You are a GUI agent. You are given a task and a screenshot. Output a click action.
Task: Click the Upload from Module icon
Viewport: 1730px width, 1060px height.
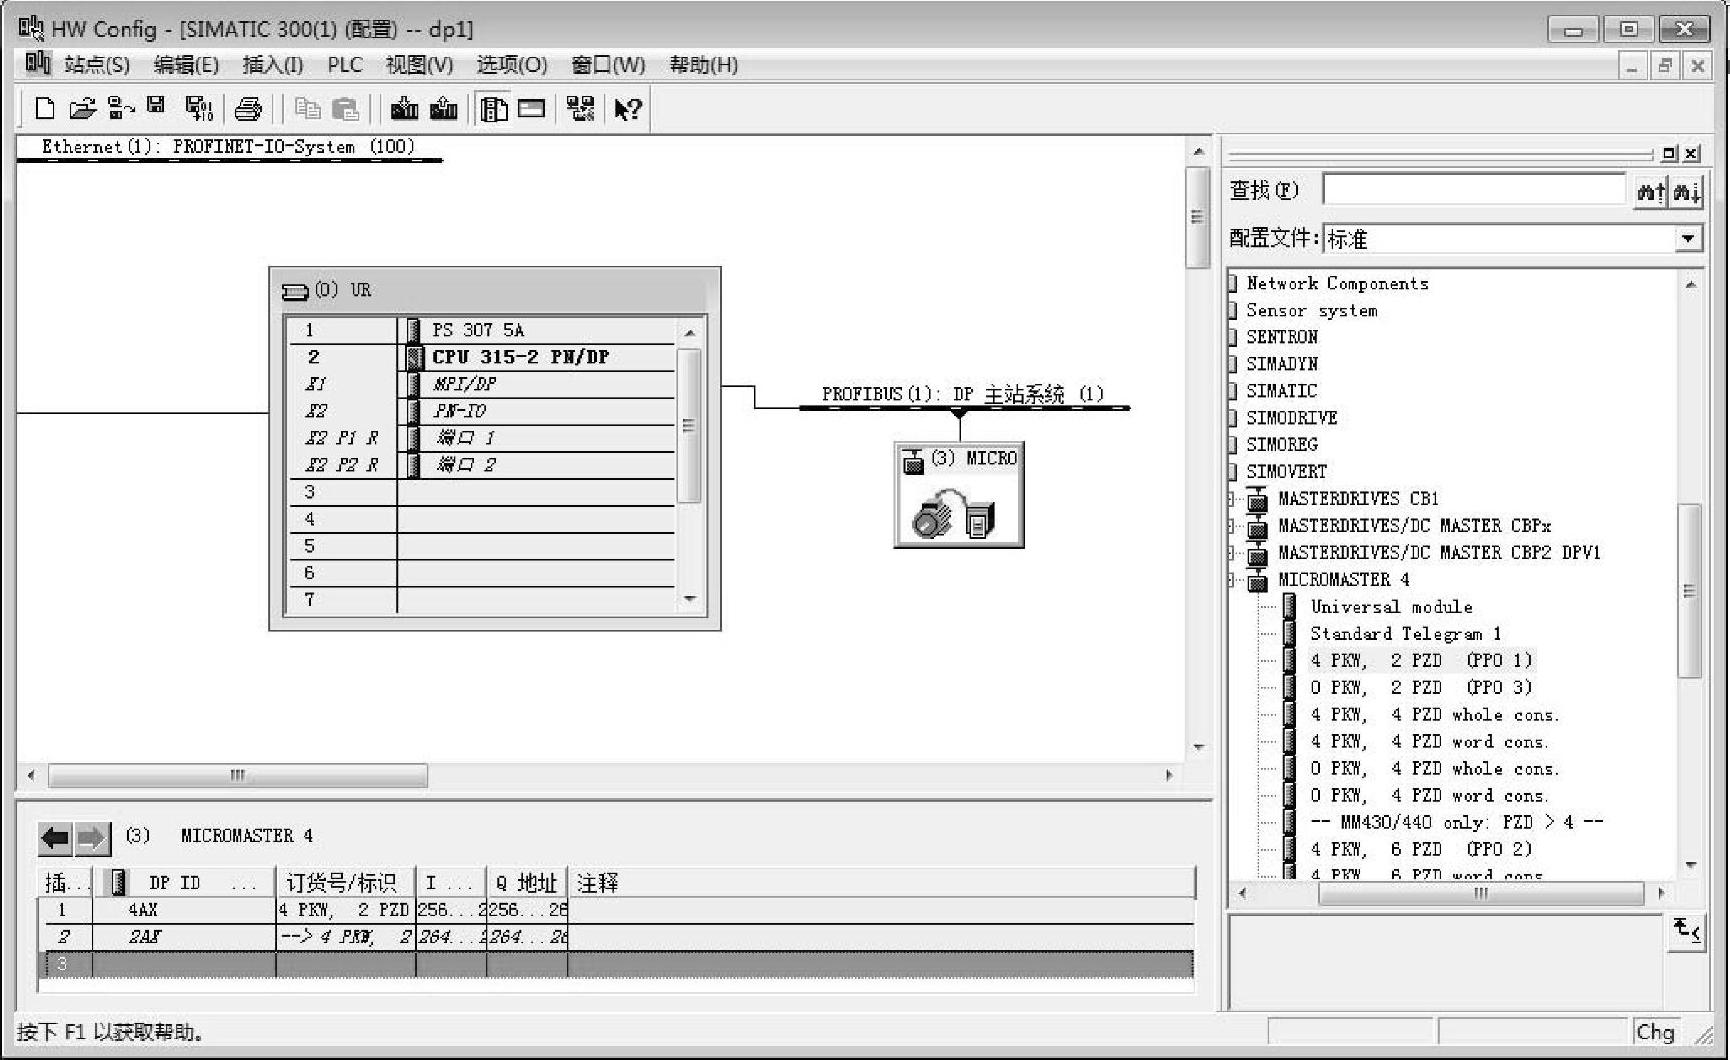click(x=443, y=108)
